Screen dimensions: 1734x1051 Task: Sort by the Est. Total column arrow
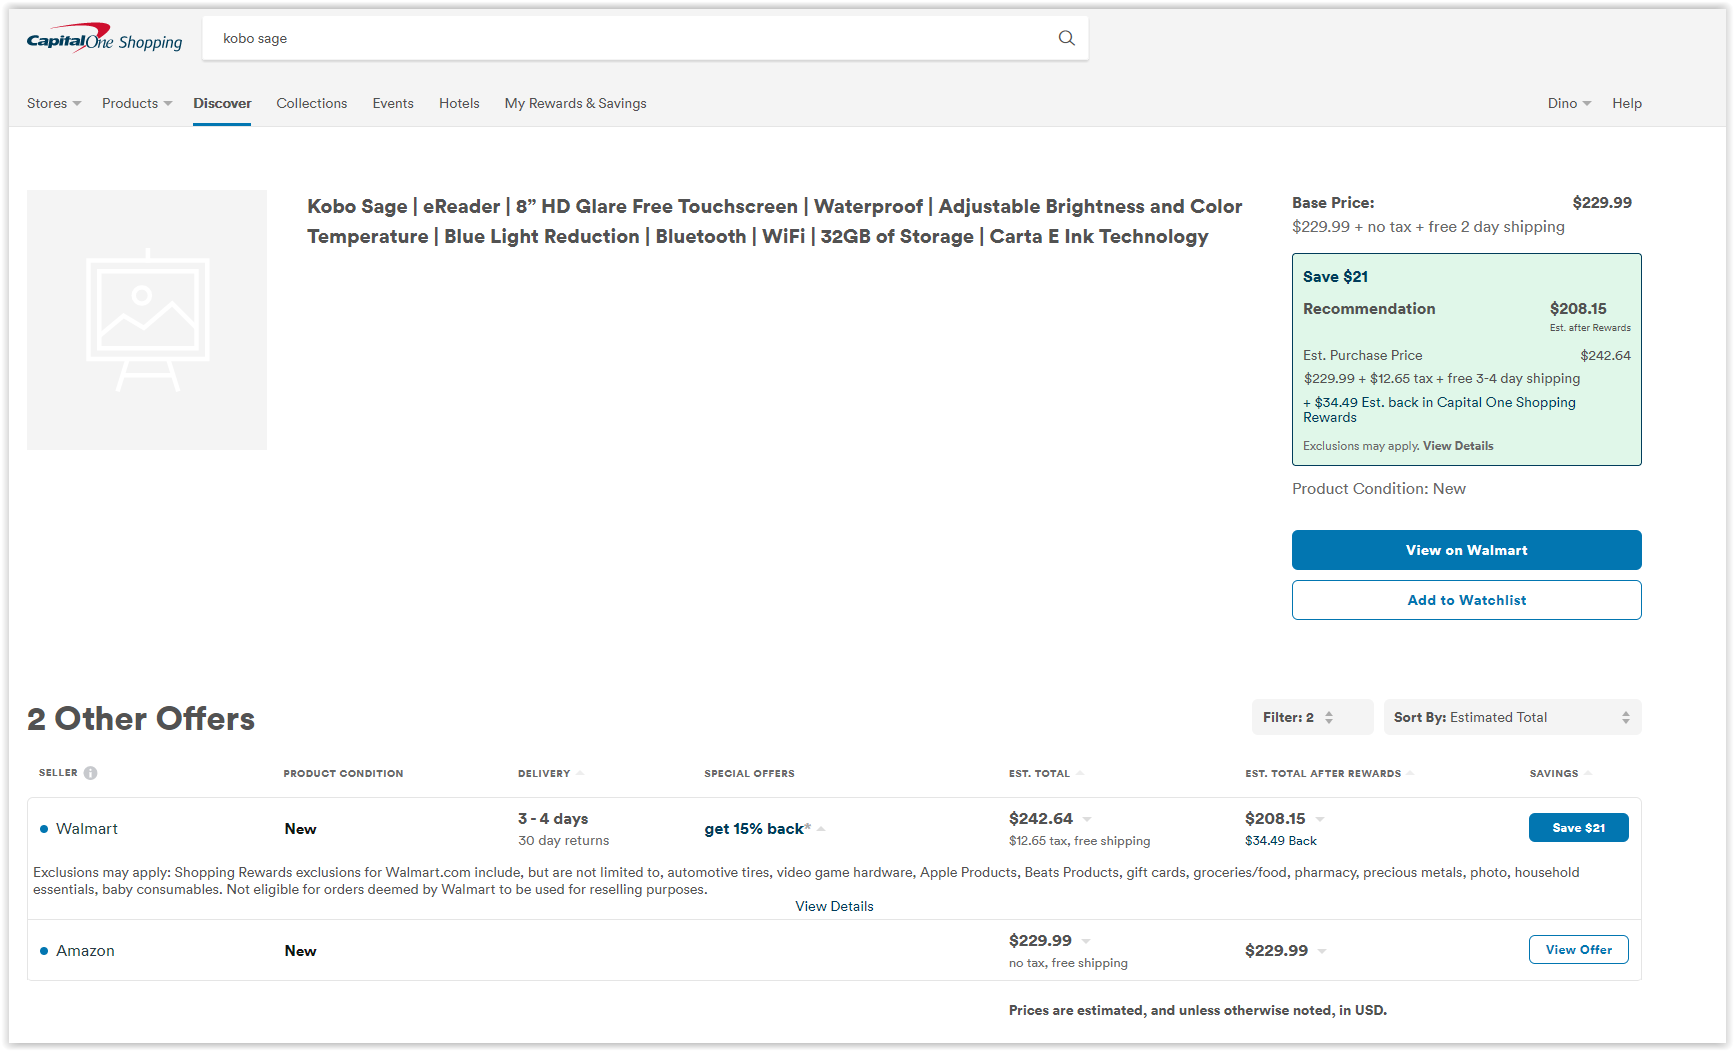(1080, 773)
